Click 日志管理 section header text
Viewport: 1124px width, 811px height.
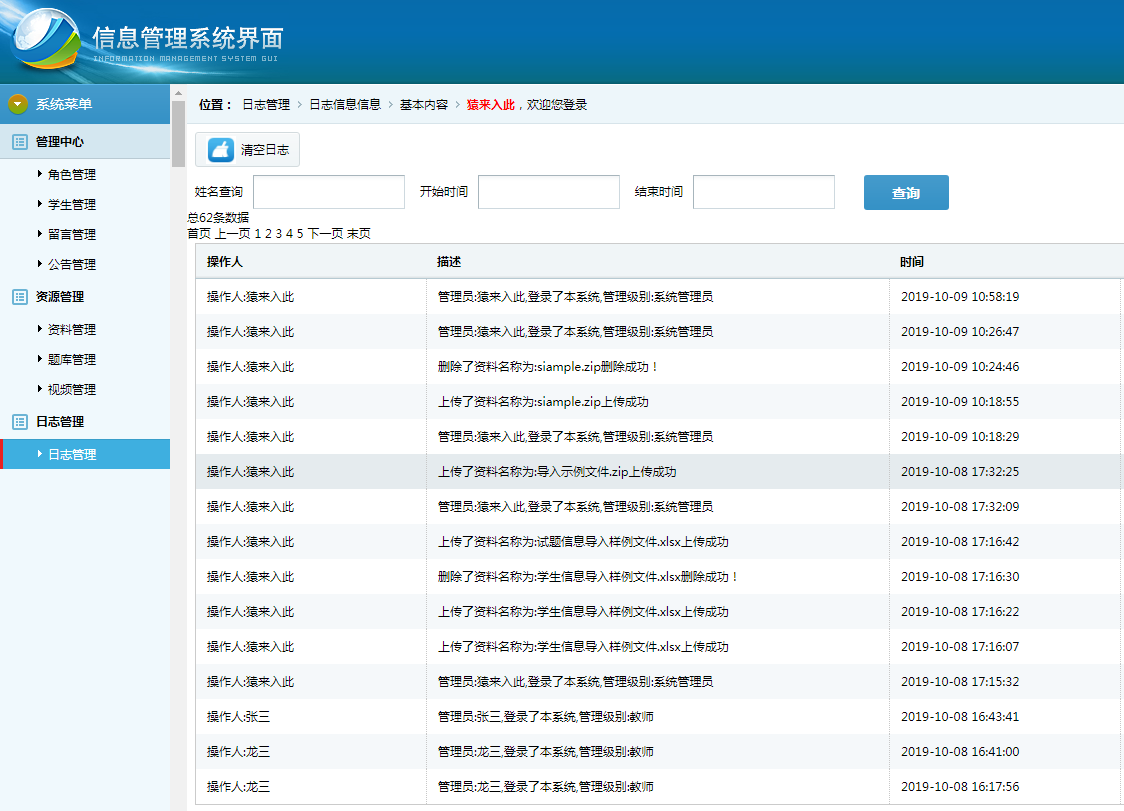[x=60, y=422]
